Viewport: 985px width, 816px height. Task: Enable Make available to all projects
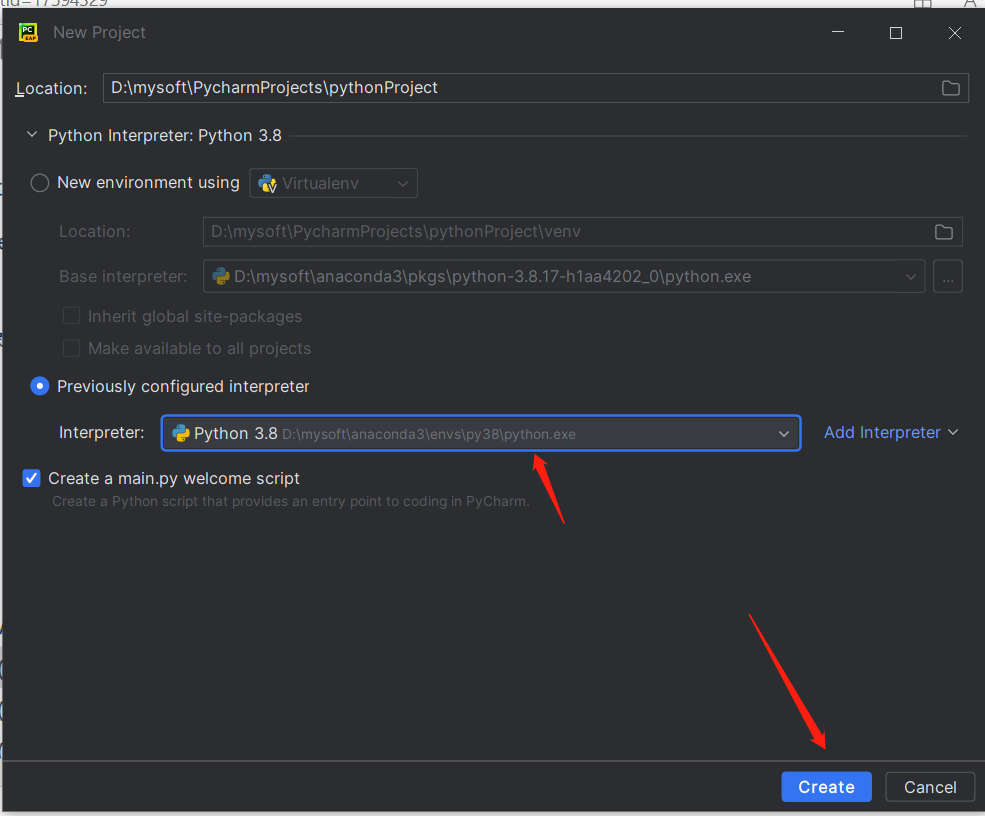(71, 348)
